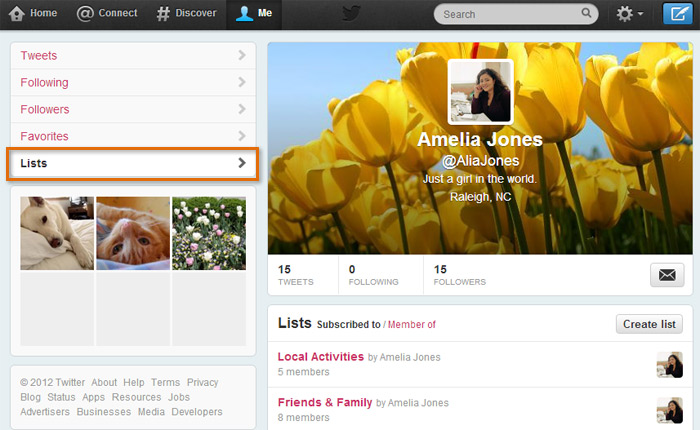Open the Businesses footer link
Image resolution: width=700 pixels, height=430 pixels.
(104, 412)
